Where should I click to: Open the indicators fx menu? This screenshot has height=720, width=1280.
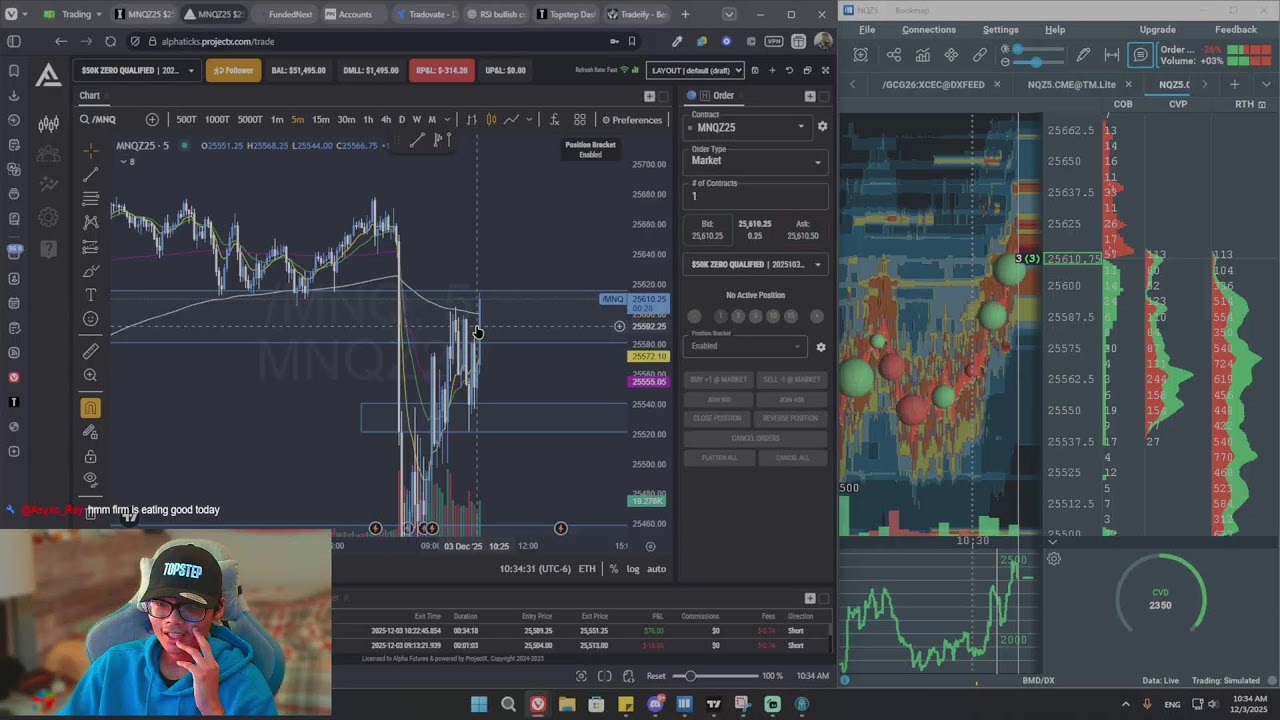[x=554, y=120]
